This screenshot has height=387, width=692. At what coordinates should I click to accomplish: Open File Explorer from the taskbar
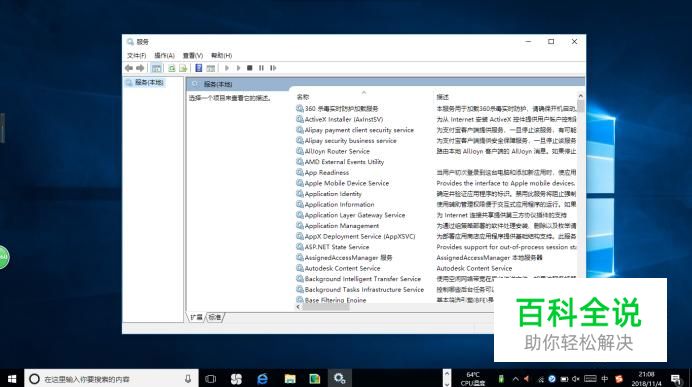tap(290, 379)
